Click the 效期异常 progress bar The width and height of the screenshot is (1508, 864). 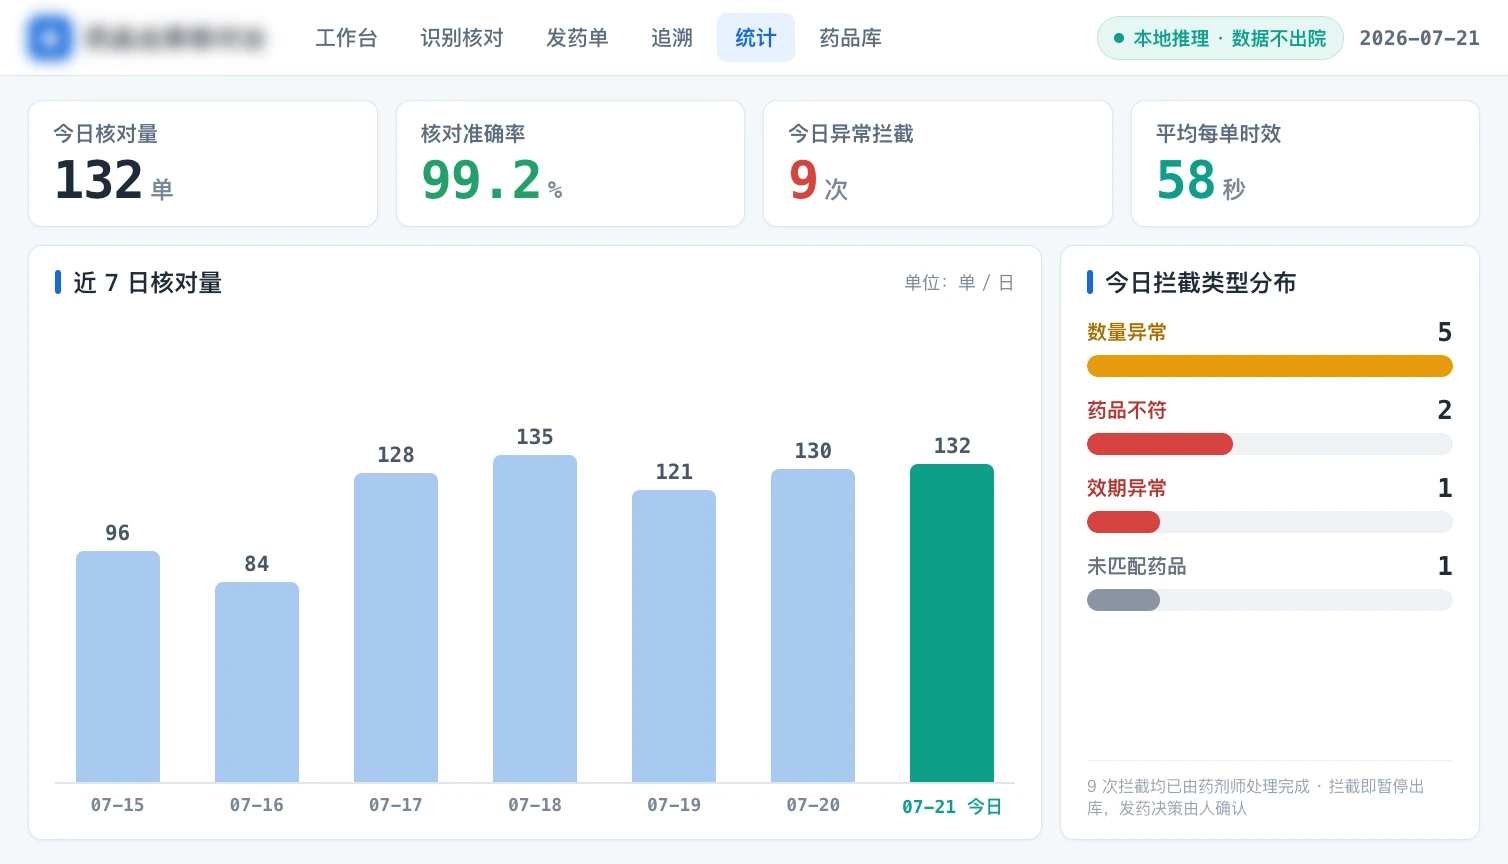click(x=1270, y=522)
